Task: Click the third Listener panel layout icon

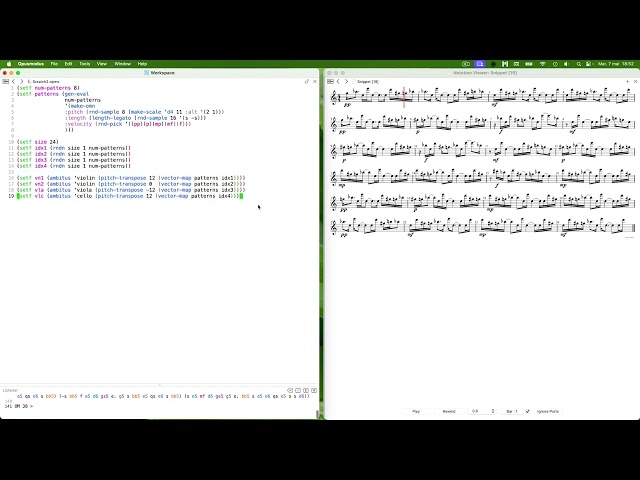Action: tap(306, 391)
